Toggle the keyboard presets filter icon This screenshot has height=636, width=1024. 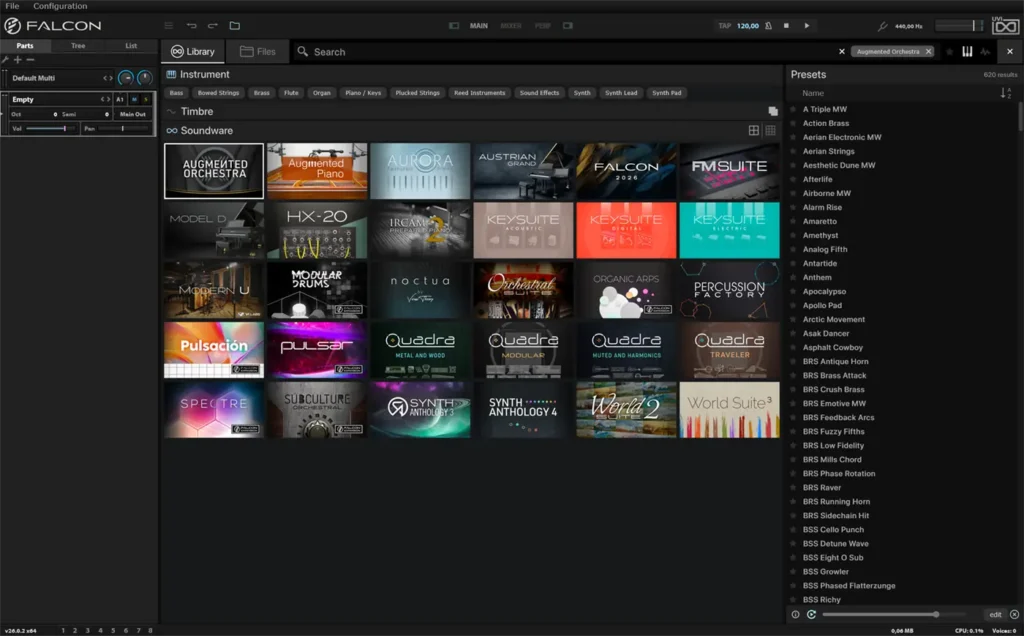[x=967, y=52]
